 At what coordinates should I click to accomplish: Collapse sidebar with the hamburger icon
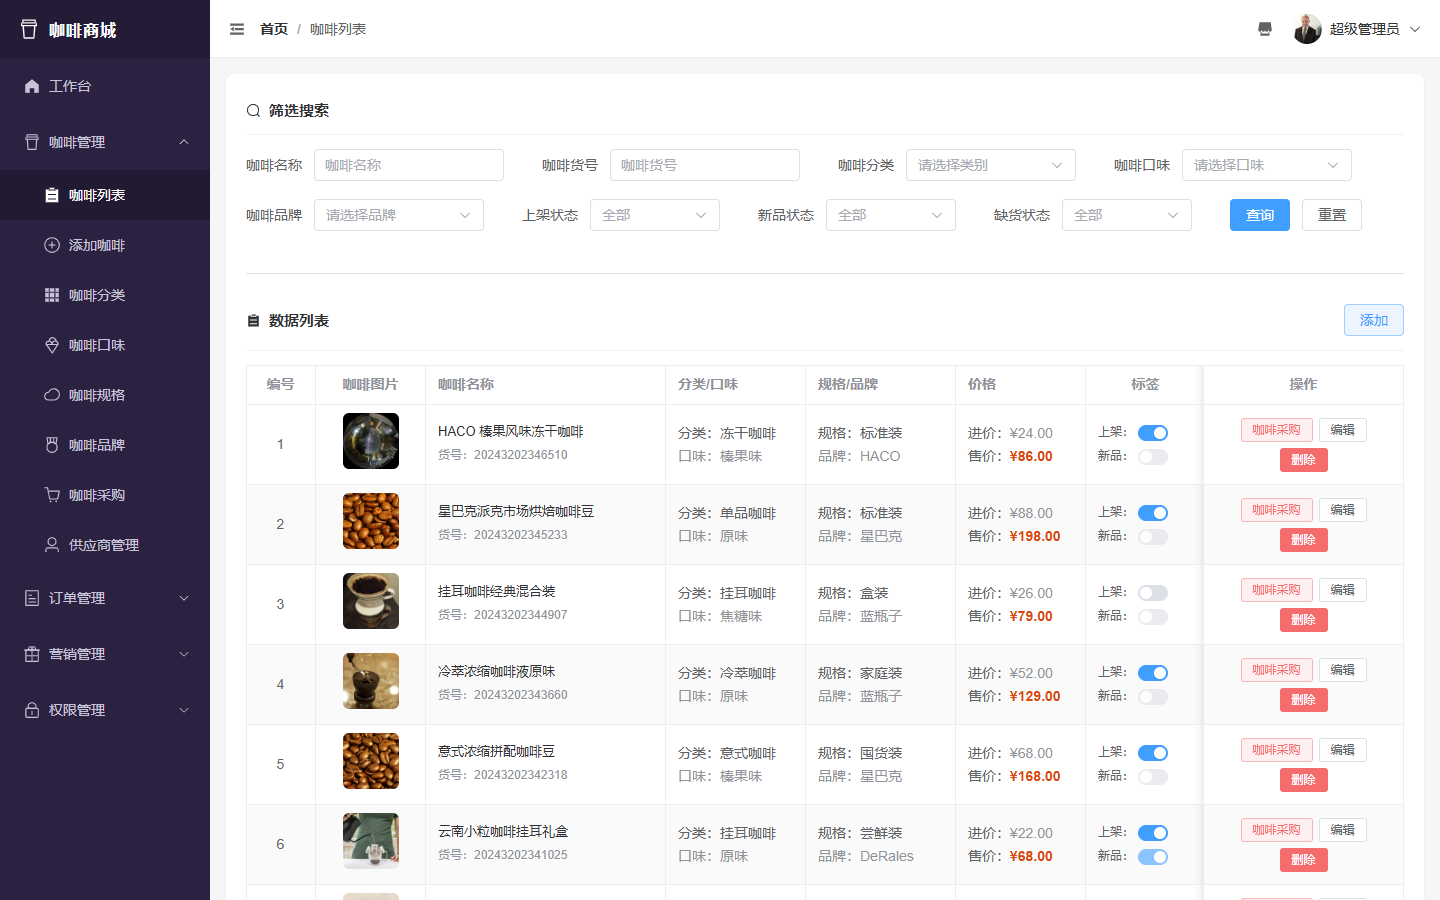coord(237,29)
